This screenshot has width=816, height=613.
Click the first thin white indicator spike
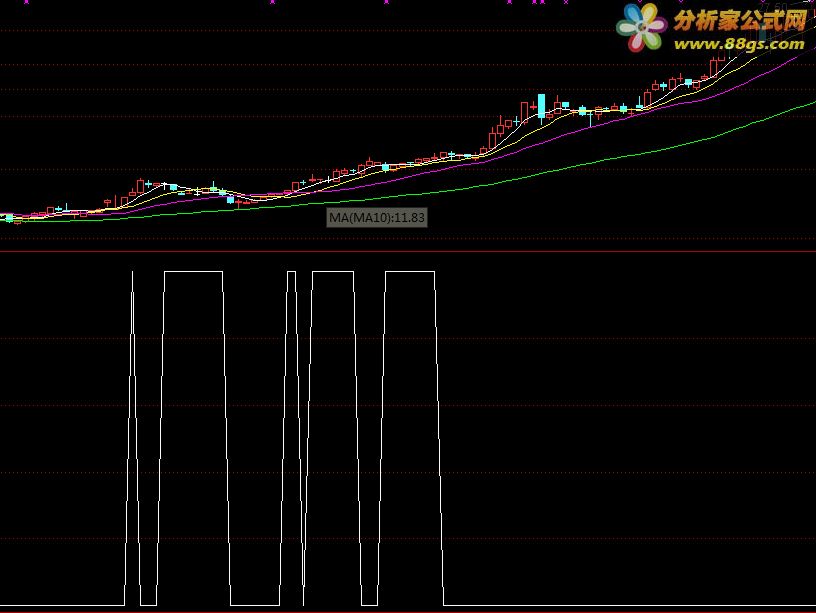(x=132, y=437)
